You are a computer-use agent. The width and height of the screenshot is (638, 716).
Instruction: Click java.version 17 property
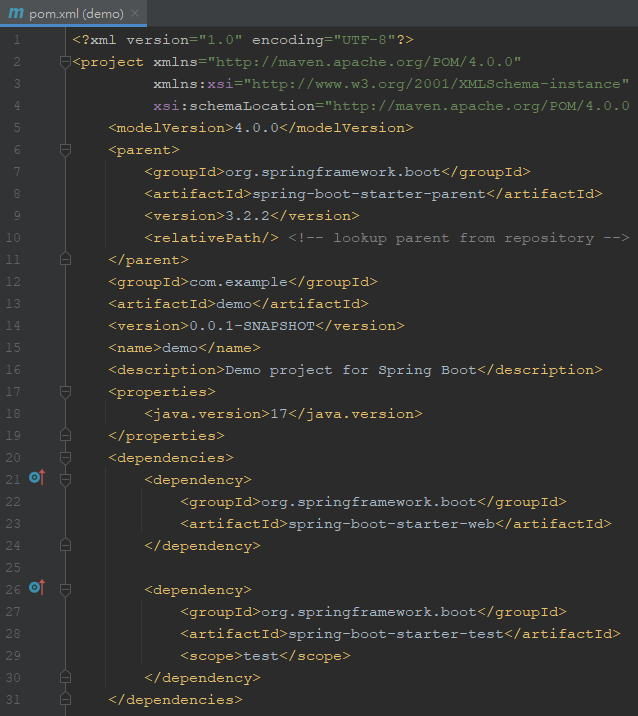point(284,414)
